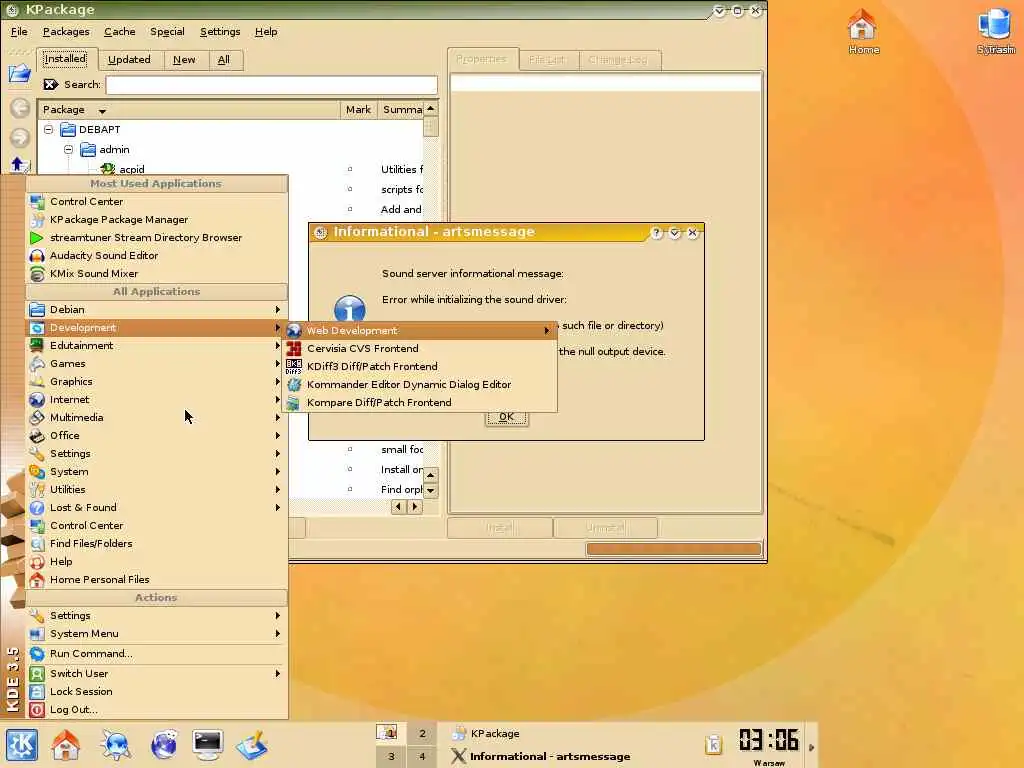Image resolution: width=1024 pixels, height=768 pixels.
Task: Open Kommander Editor Dynamic Dialog Editor
Action: click(420, 385)
